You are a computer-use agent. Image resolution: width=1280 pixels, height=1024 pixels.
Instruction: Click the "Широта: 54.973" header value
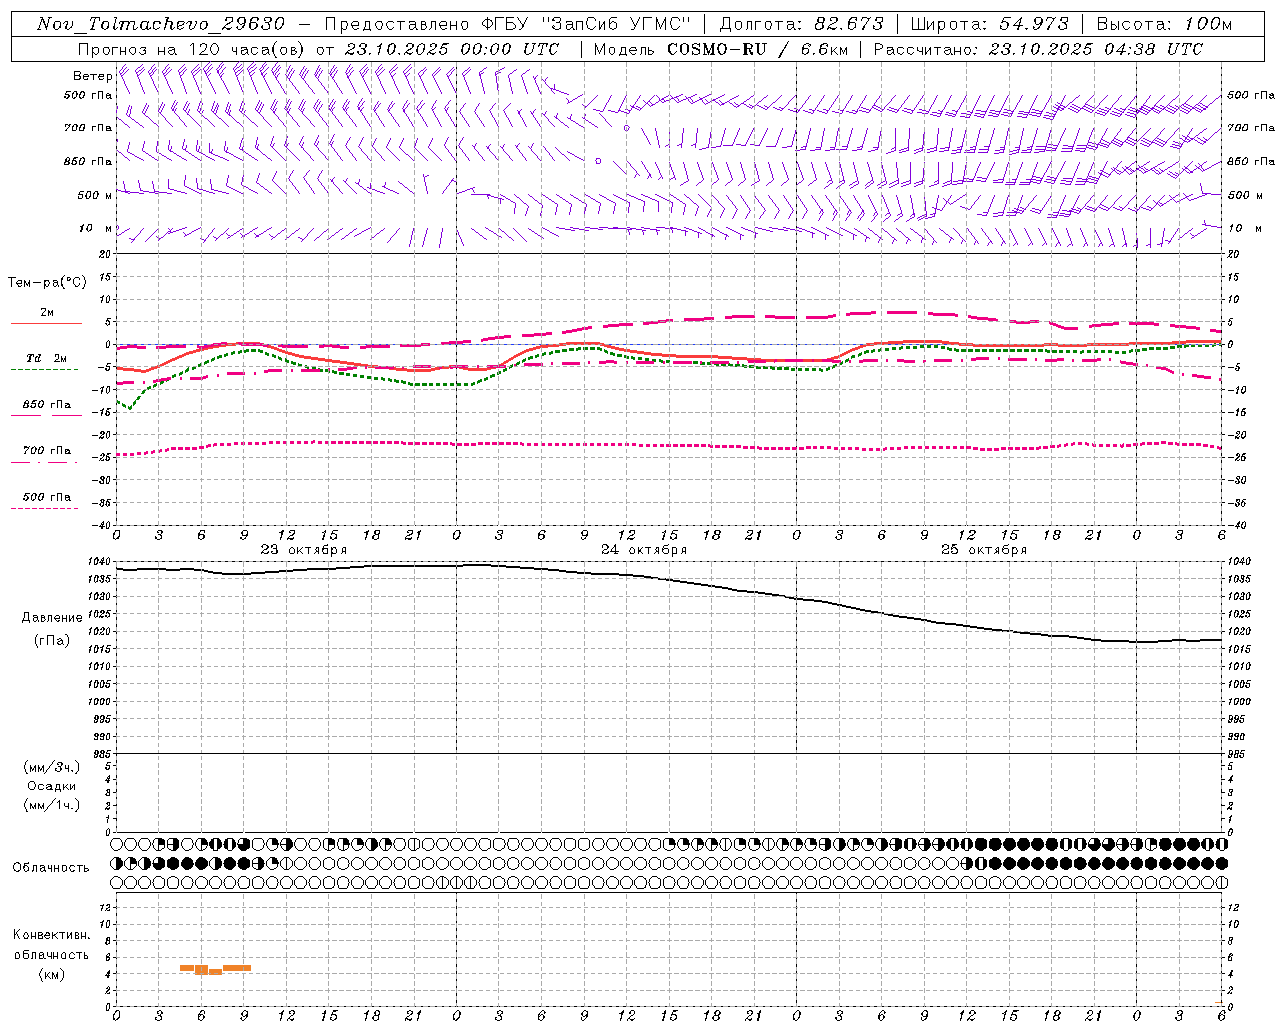pyautogui.click(x=989, y=24)
